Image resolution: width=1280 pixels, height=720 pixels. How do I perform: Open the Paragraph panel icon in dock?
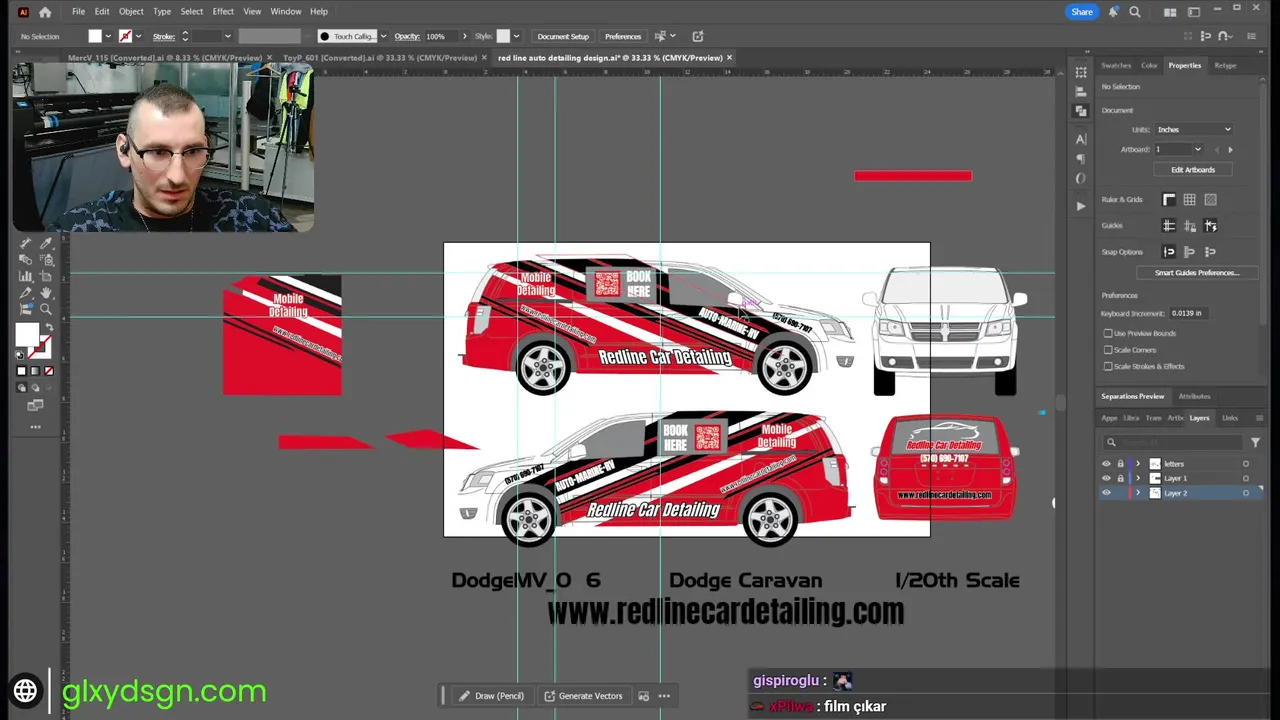(1081, 159)
